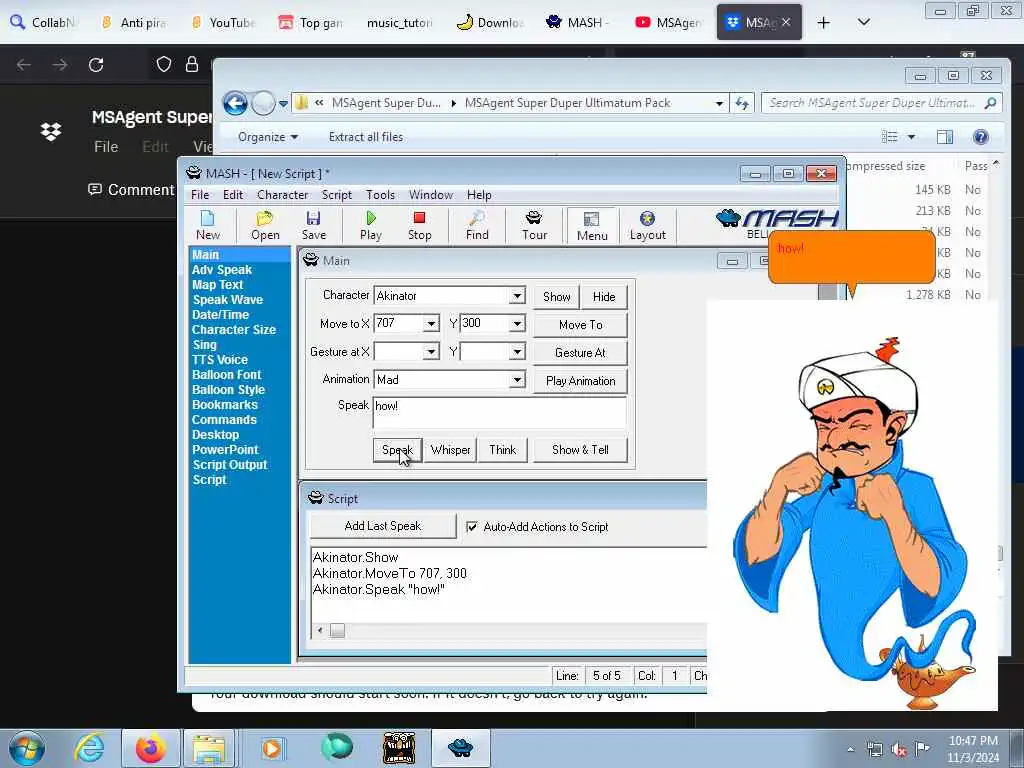The image size is (1024, 768).
Task: Click the padlock site info icon
Action: [191, 64]
